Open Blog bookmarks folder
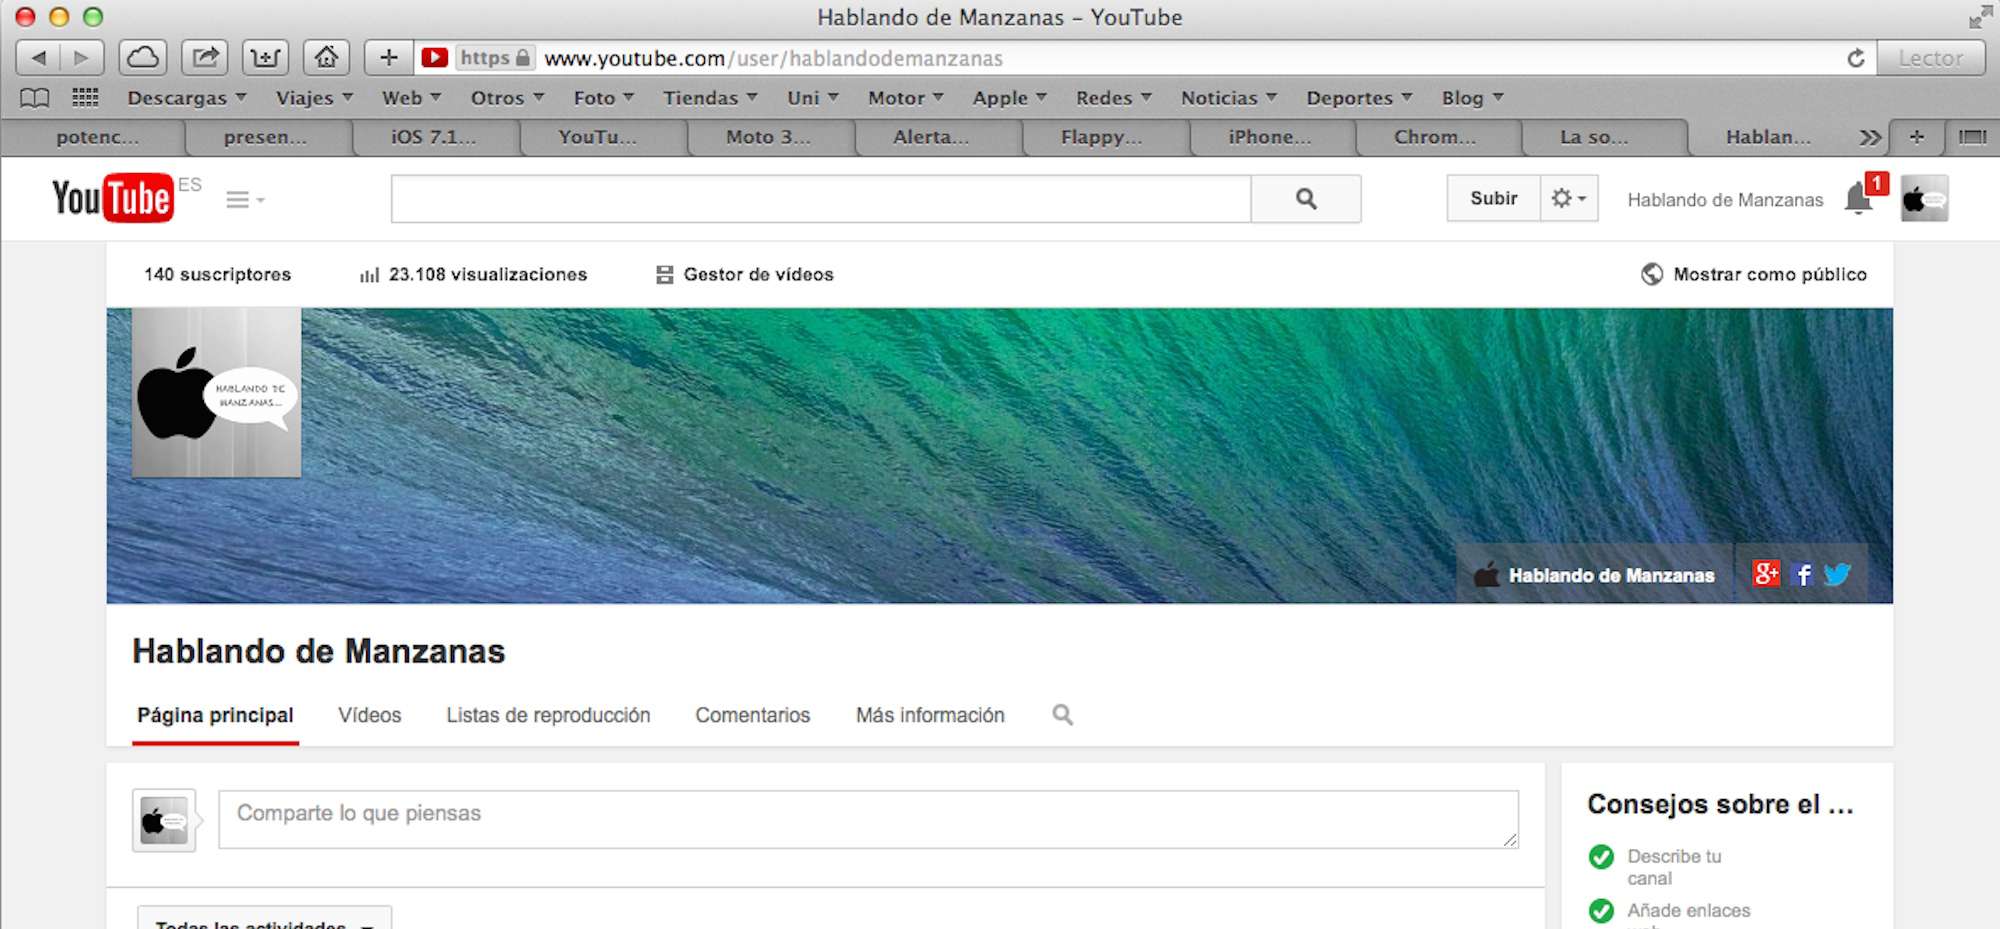This screenshot has width=2000, height=929. [1472, 98]
